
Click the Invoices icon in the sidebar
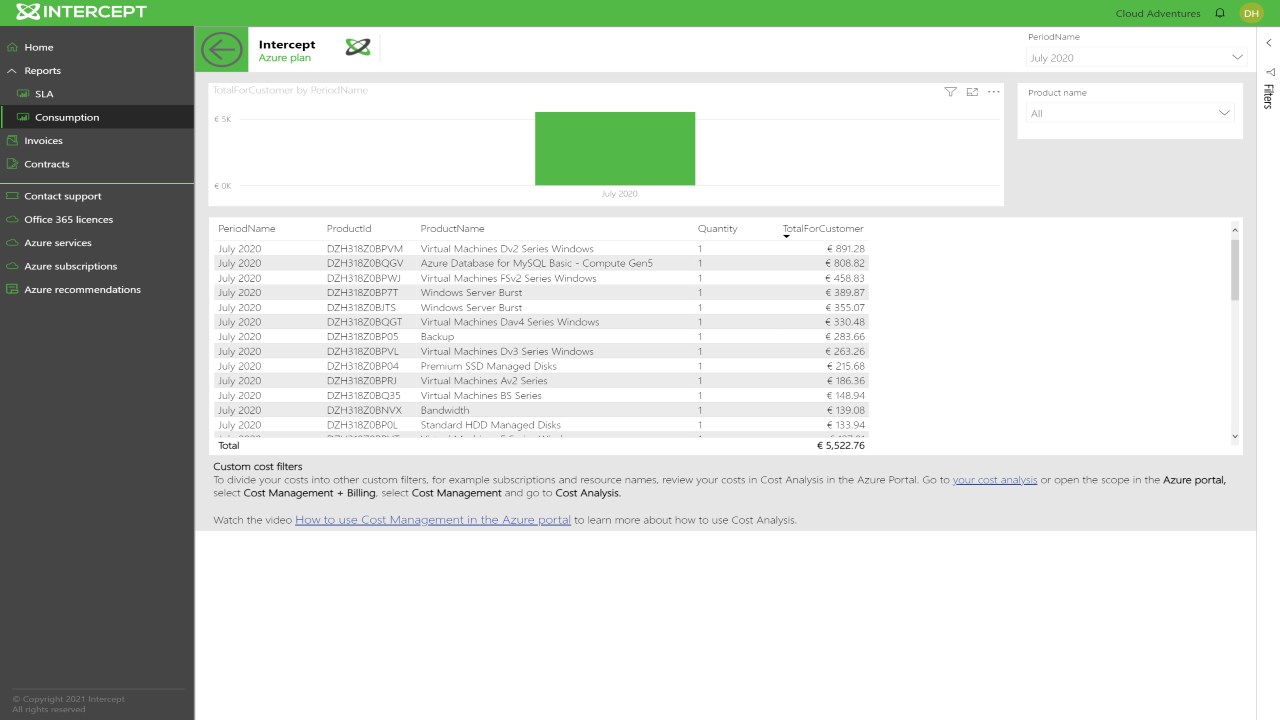tap(12, 141)
